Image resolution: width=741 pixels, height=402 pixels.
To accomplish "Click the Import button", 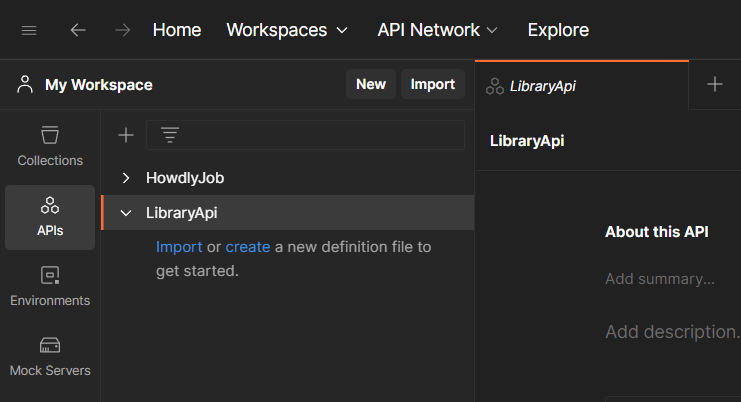I will [x=432, y=84].
